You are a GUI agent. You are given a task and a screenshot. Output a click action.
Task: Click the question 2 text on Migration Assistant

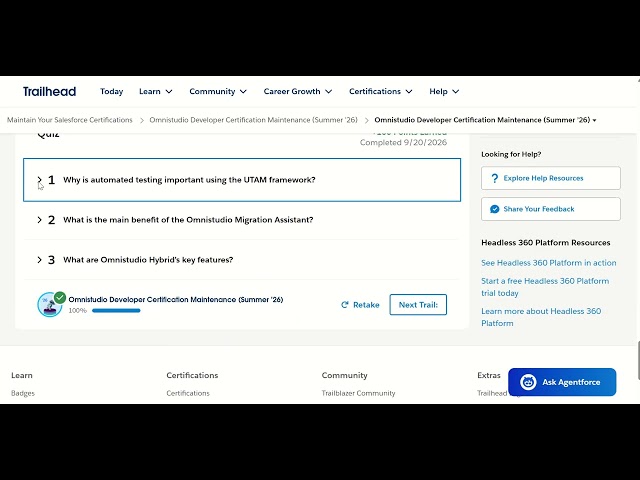pos(188,220)
